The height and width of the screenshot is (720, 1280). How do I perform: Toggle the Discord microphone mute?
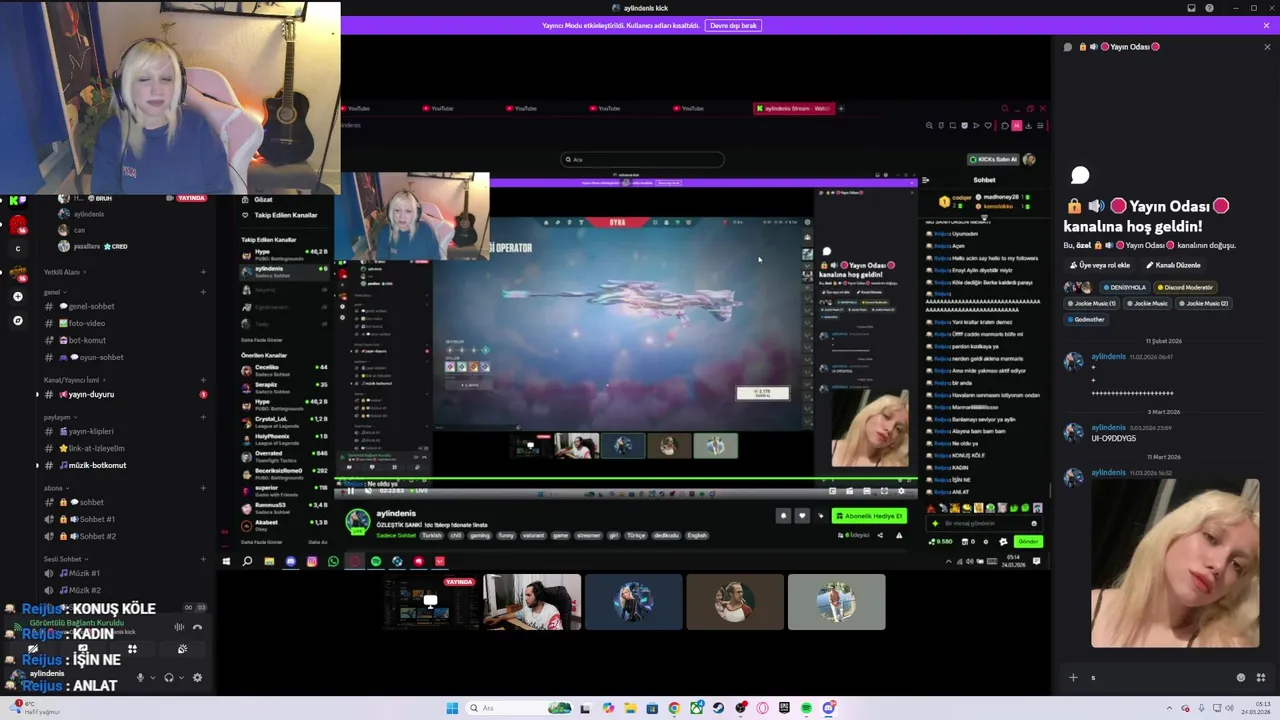click(140, 677)
